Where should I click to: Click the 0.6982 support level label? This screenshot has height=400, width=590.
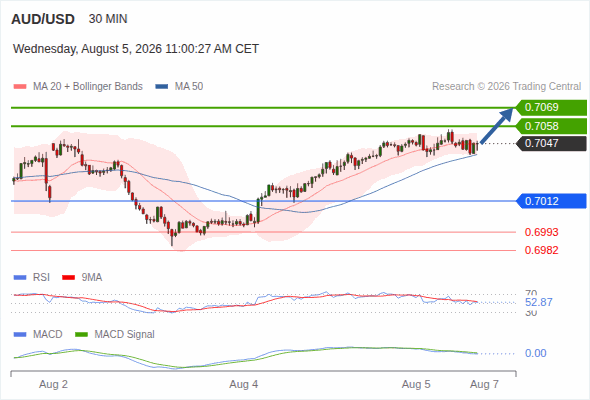[x=541, y=250]
